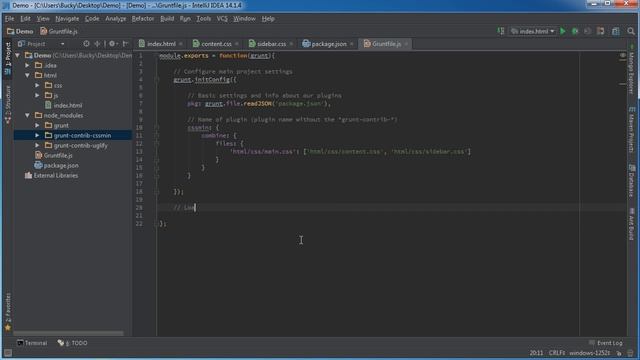Toggle tool window bars corner icon

pyautogui.click(x=8, y=353)
